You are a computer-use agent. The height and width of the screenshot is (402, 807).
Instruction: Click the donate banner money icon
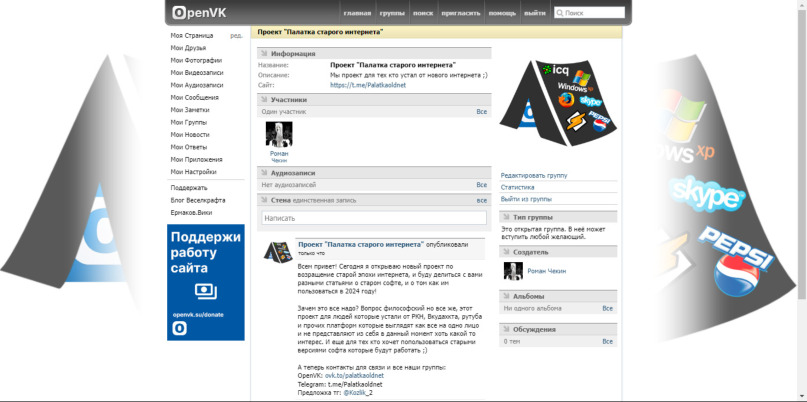pyautogui.click(x=205, y=291)
